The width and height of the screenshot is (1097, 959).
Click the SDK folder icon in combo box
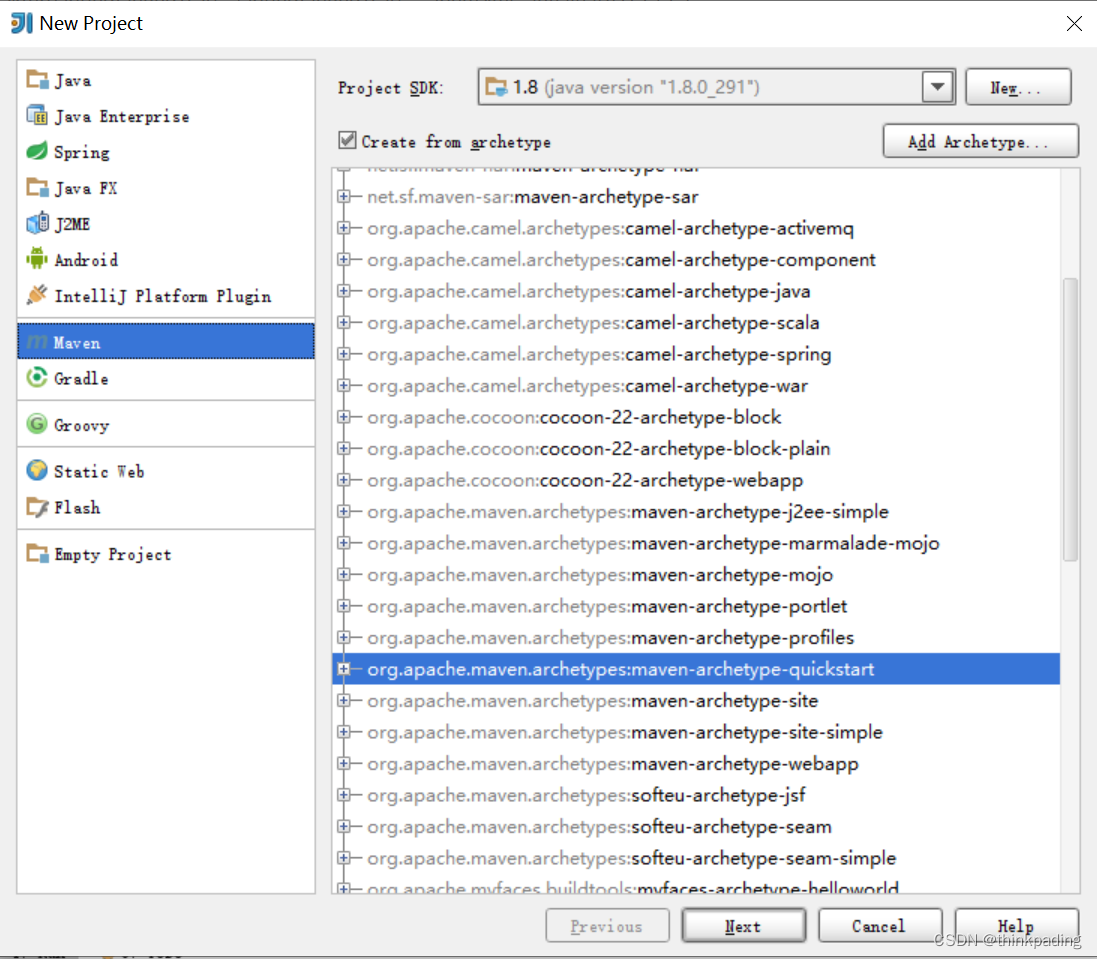496,87
